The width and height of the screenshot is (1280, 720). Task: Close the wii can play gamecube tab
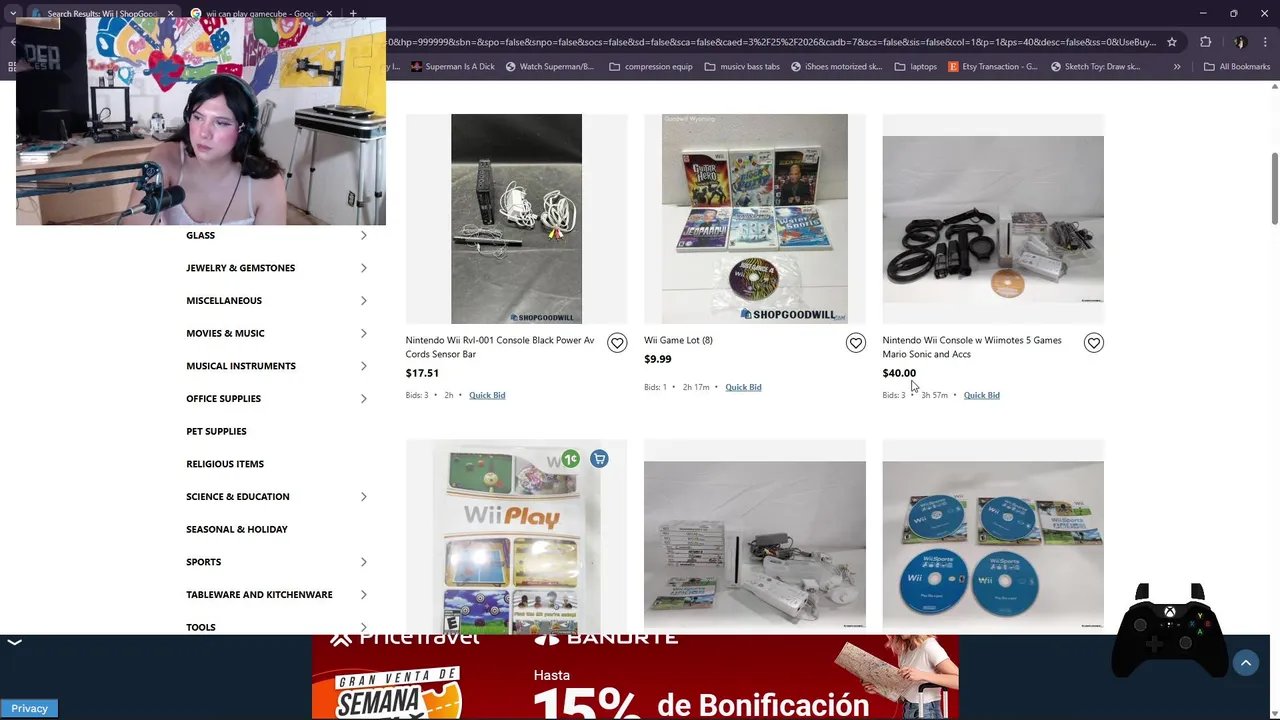pyautogui.click(x=327, y=14)
